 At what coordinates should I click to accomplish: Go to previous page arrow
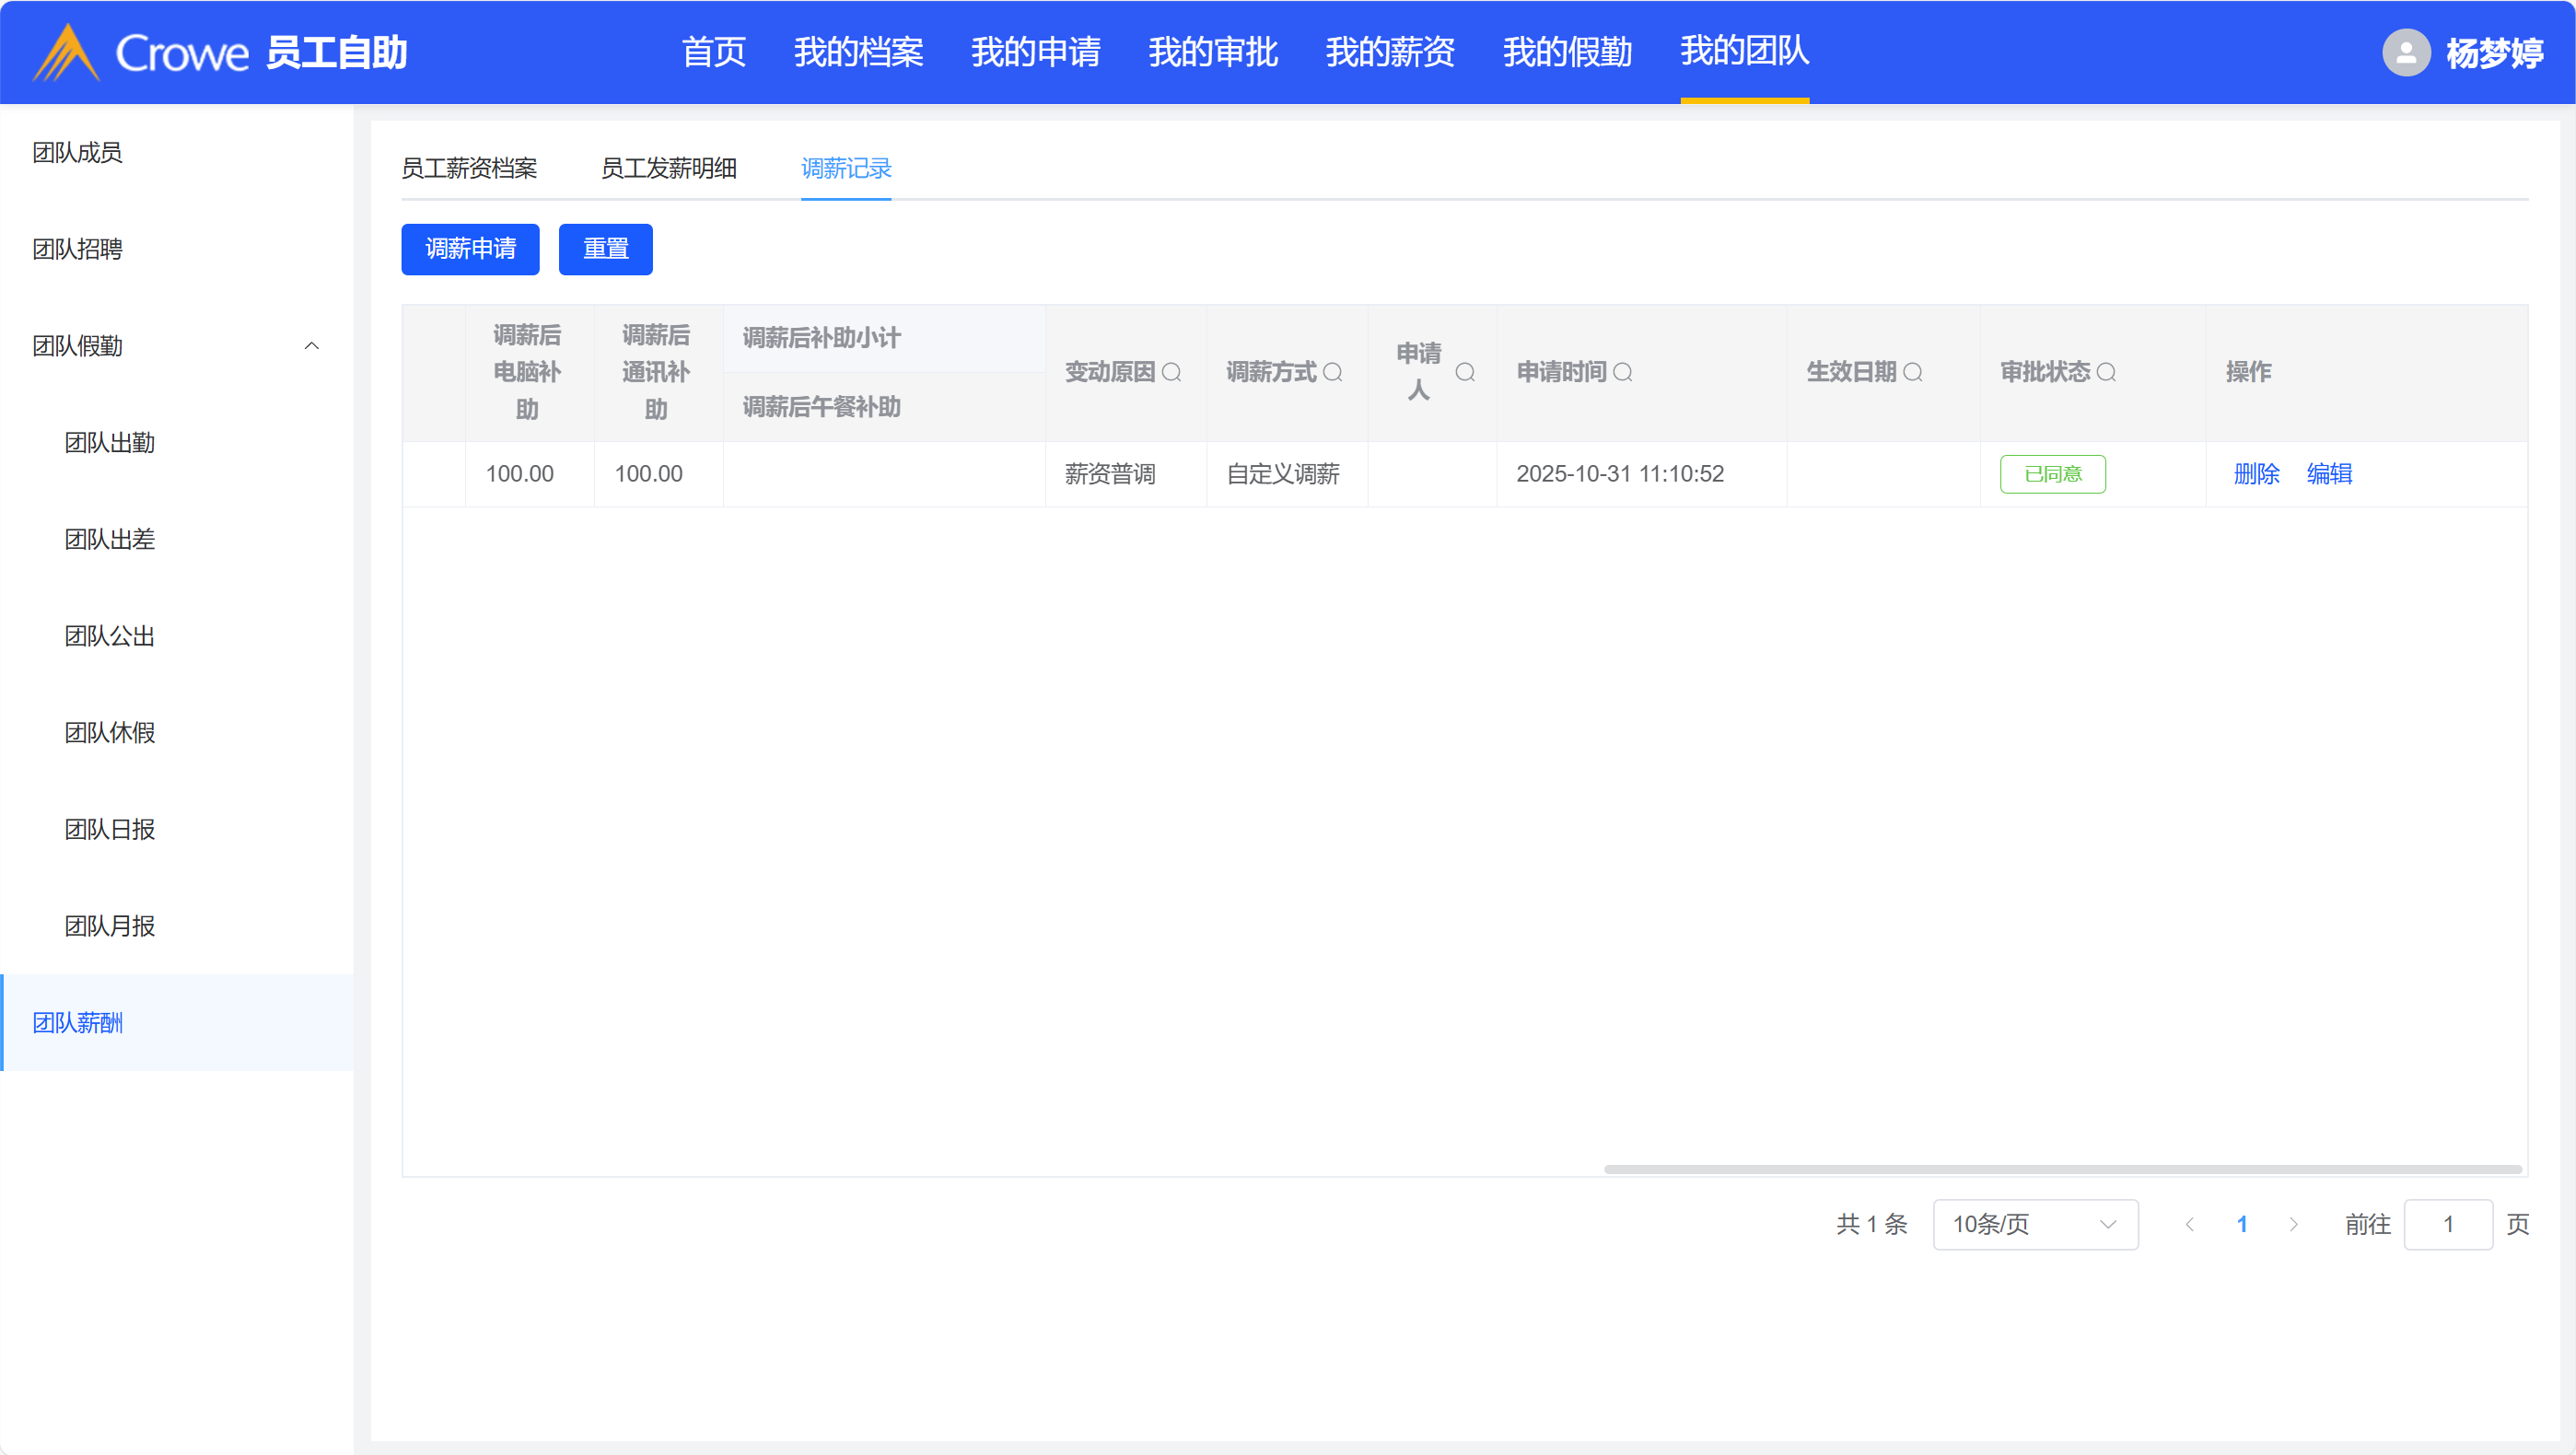2190,1224
